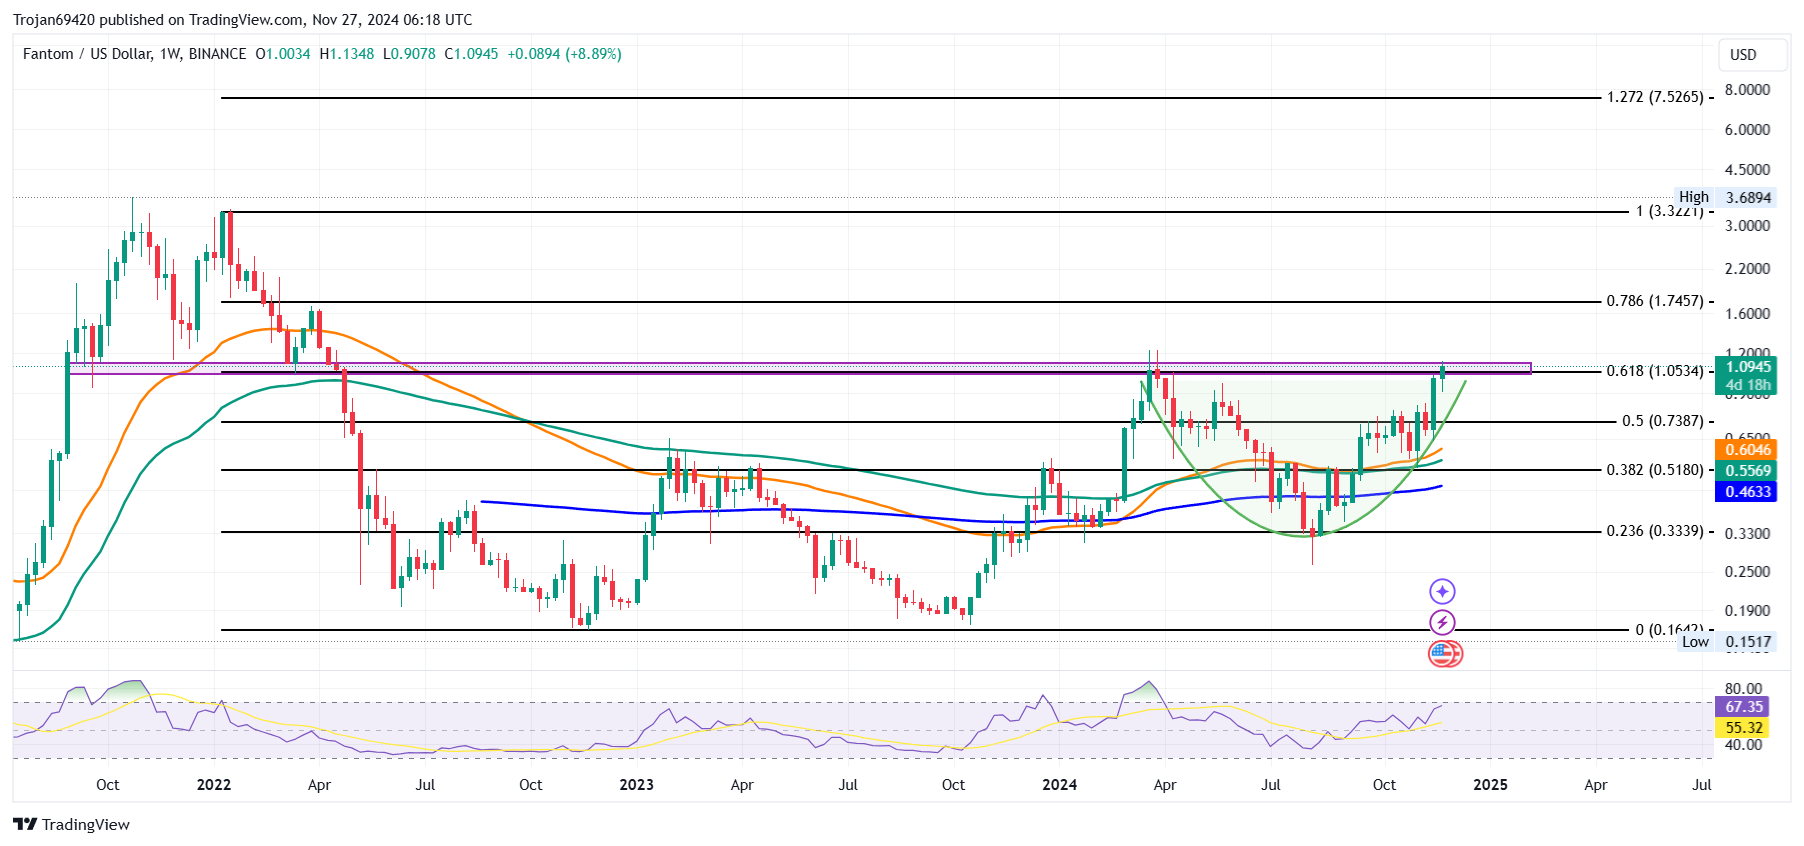Click the 0.2500 price axis label
Image resolution: width=1804 pixels, height=846 pixels.
[x=1747, y=572]
